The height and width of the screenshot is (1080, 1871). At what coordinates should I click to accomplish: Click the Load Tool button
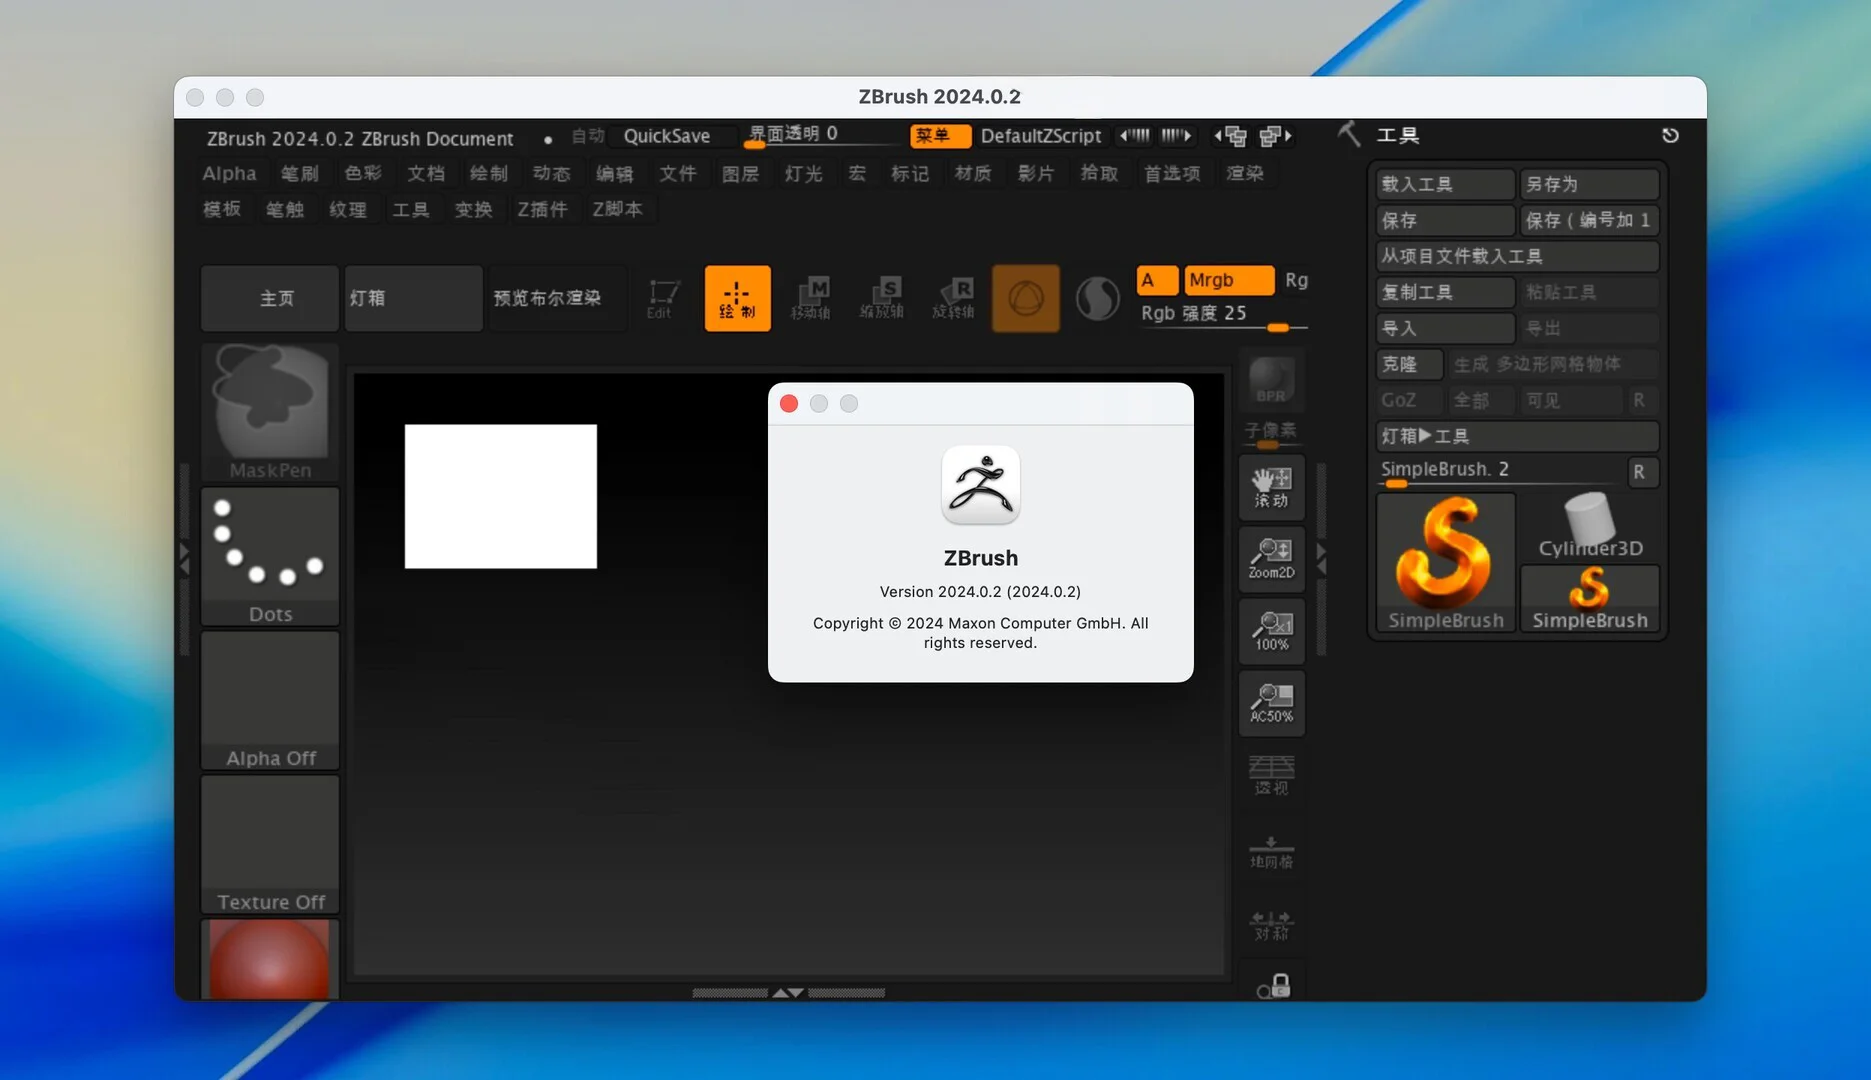(1444, 184)
